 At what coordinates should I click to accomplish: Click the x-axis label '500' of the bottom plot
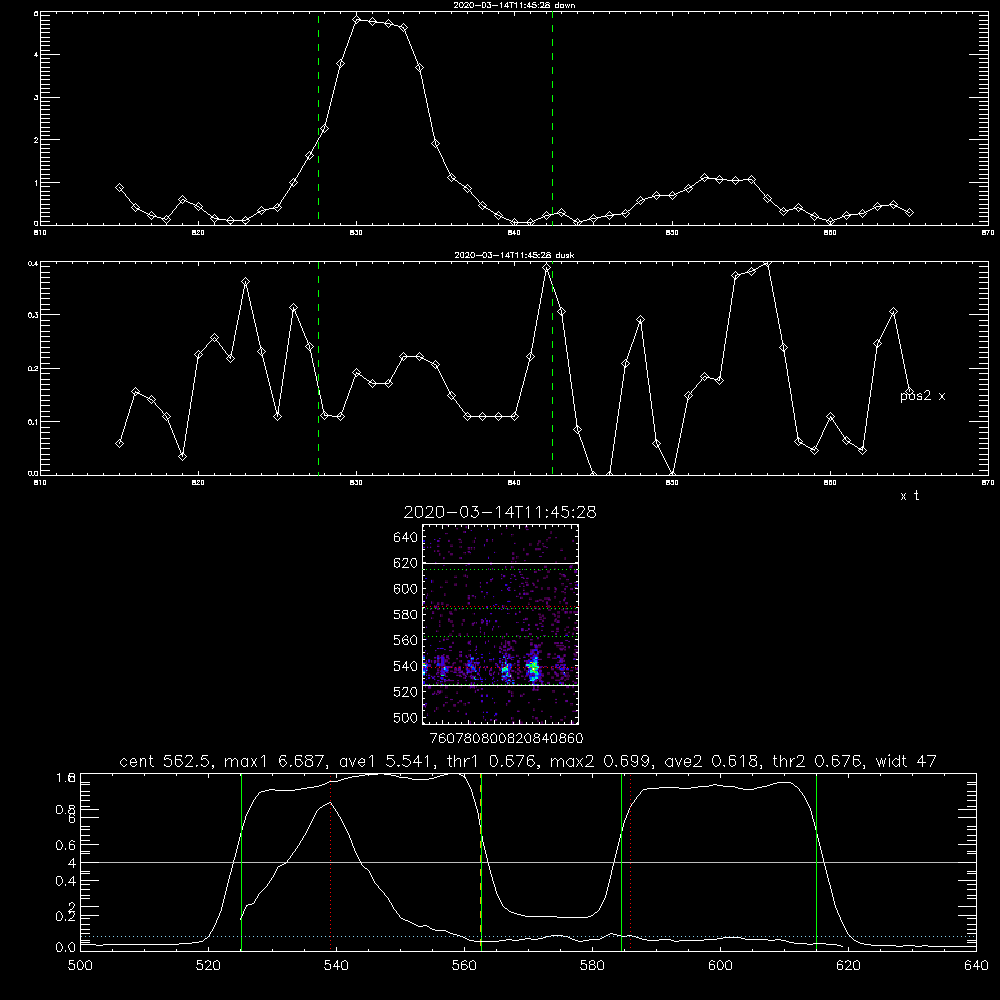(80, 966)
